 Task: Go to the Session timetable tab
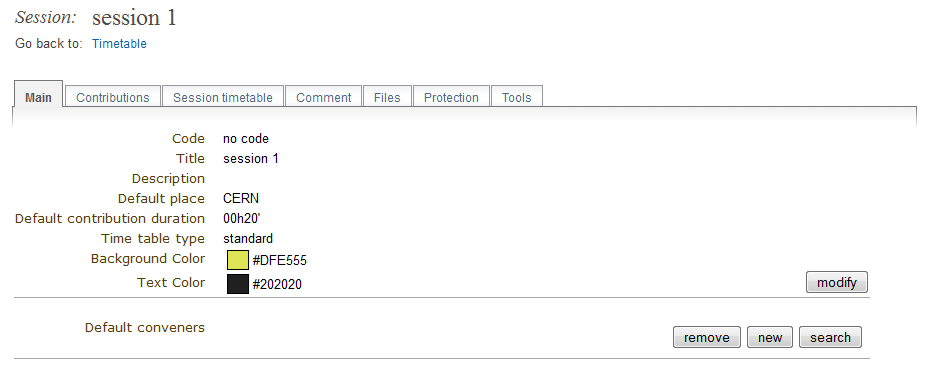coord(222,97)
